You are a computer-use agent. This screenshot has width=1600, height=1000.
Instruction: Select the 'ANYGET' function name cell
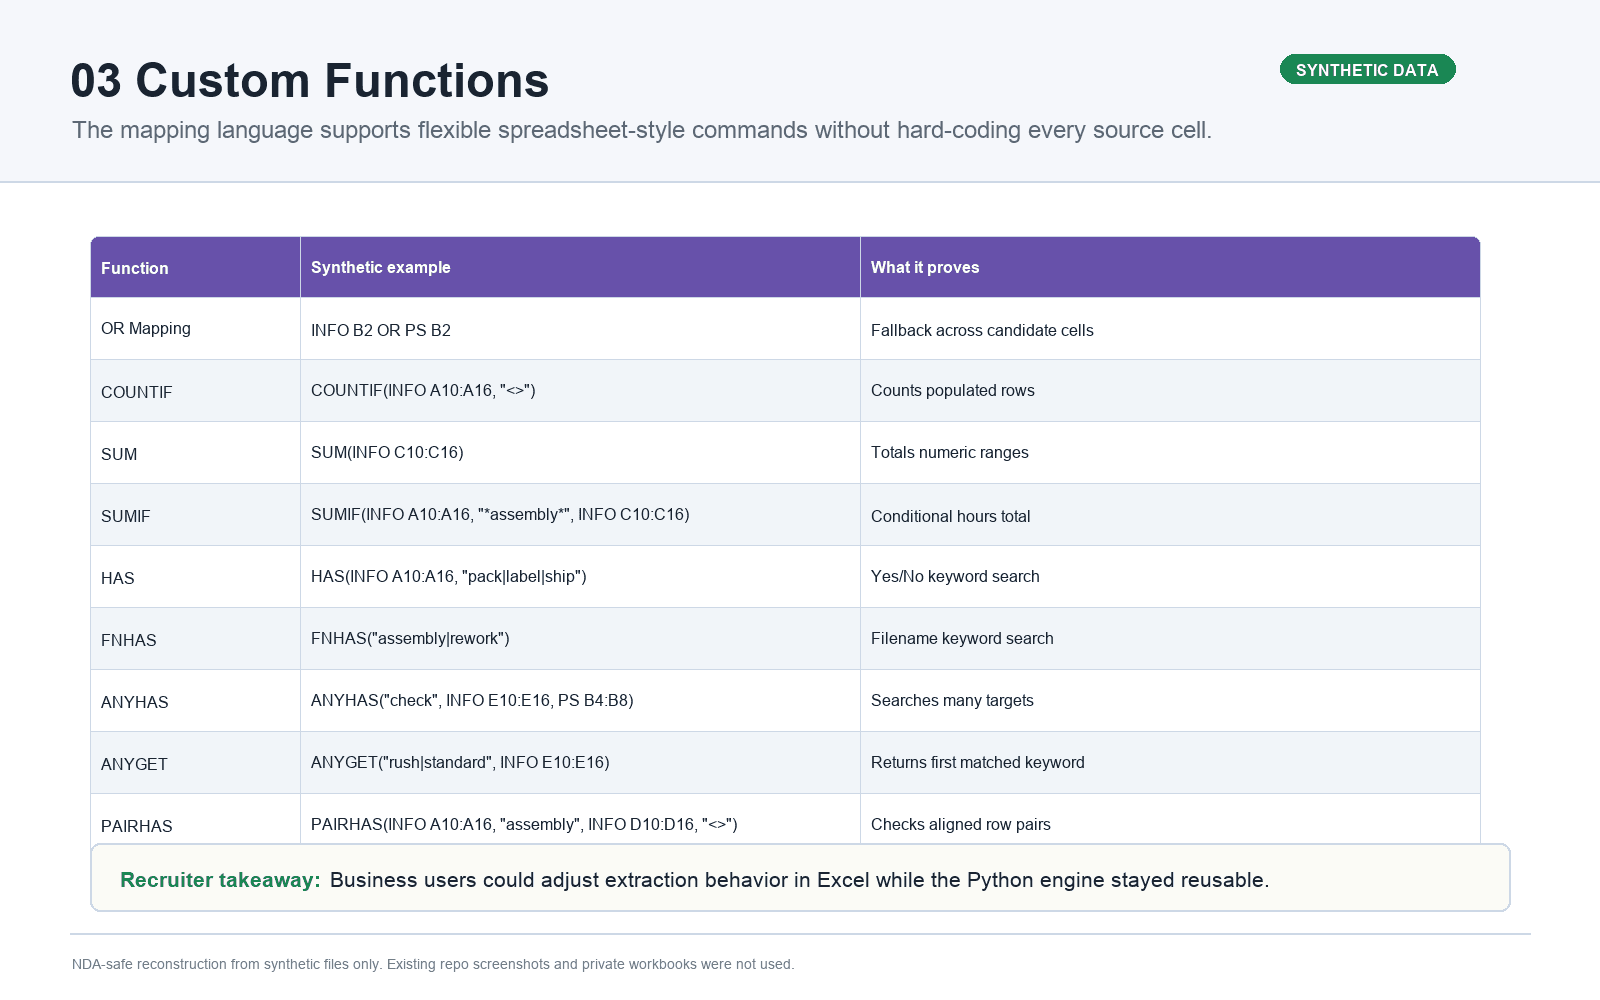(x=195, y=763)
